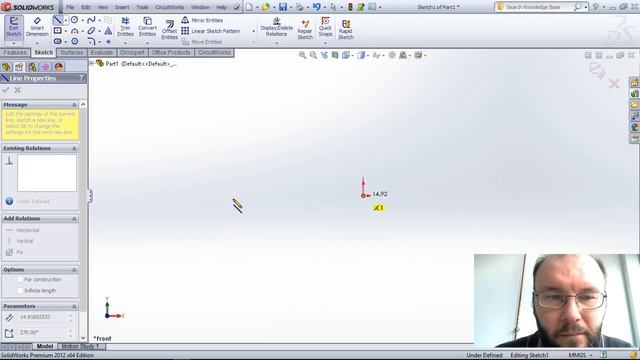
Task: Open the Exit Sketch dropdown arrow
Action: (x=13, y=43)
